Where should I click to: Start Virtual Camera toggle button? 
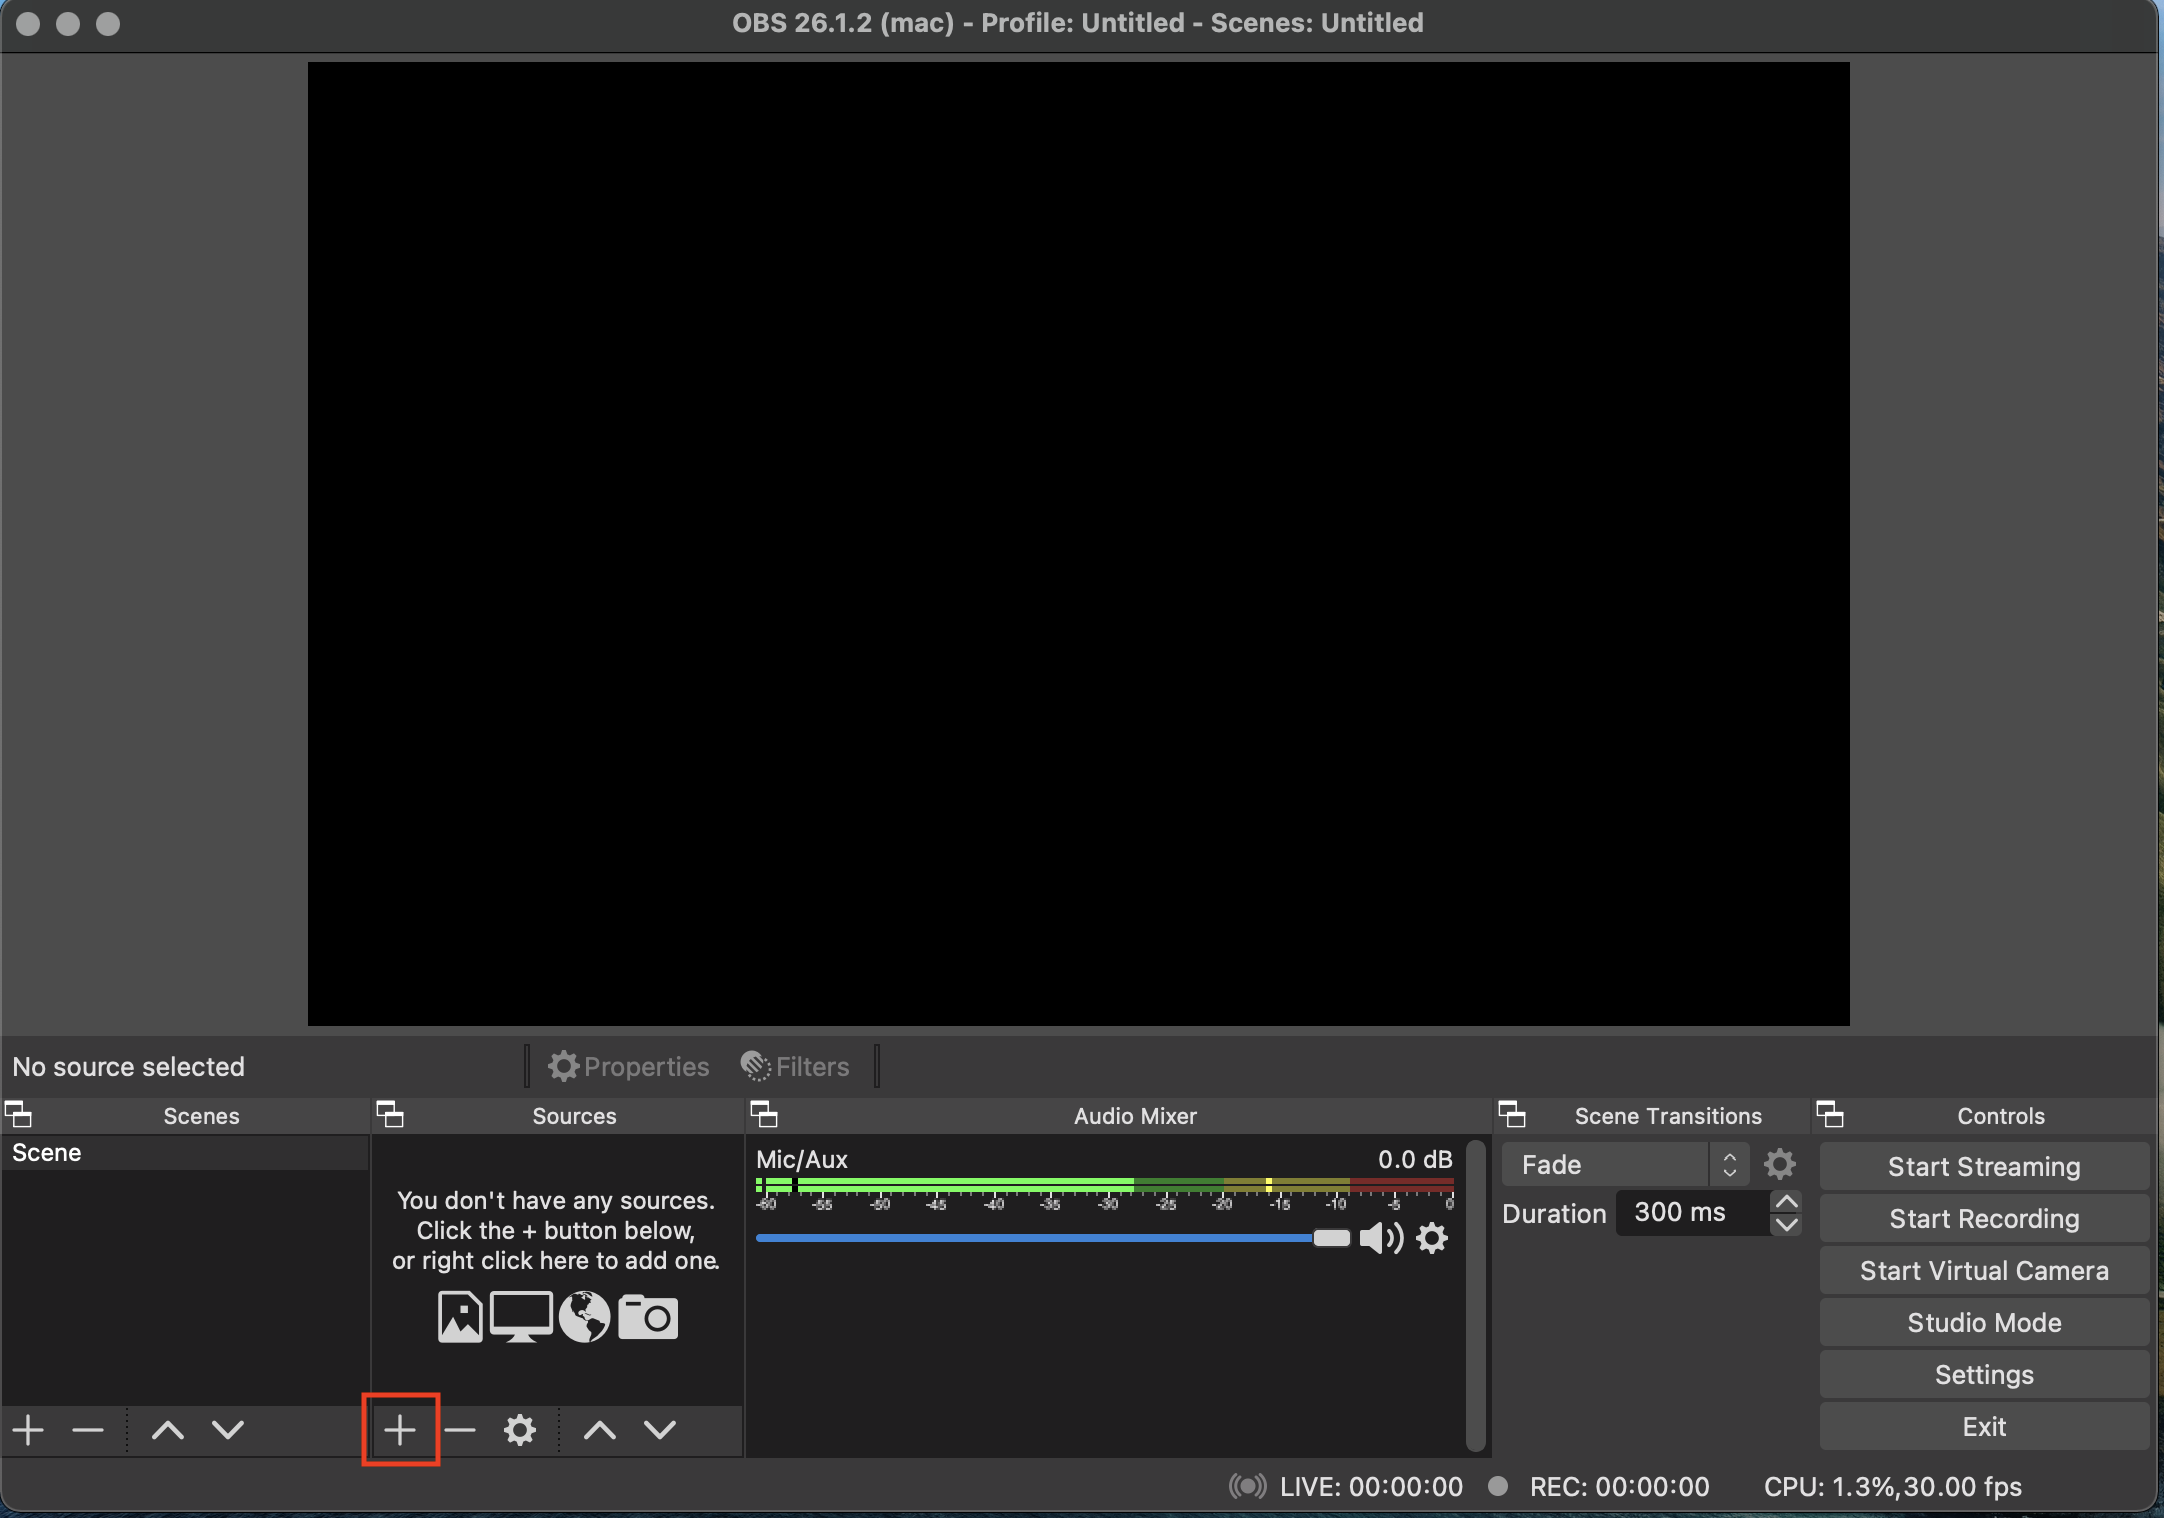(x=1984, y=1270)
